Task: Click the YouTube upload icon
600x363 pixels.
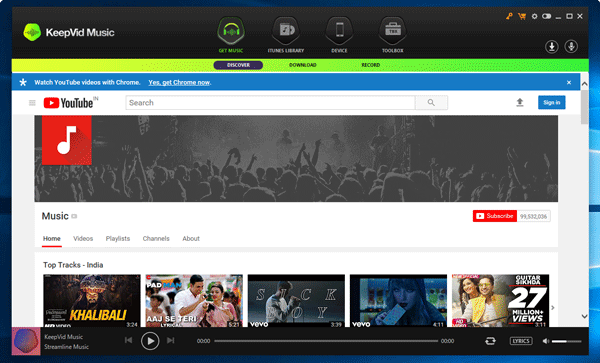Action: point(520,102)
